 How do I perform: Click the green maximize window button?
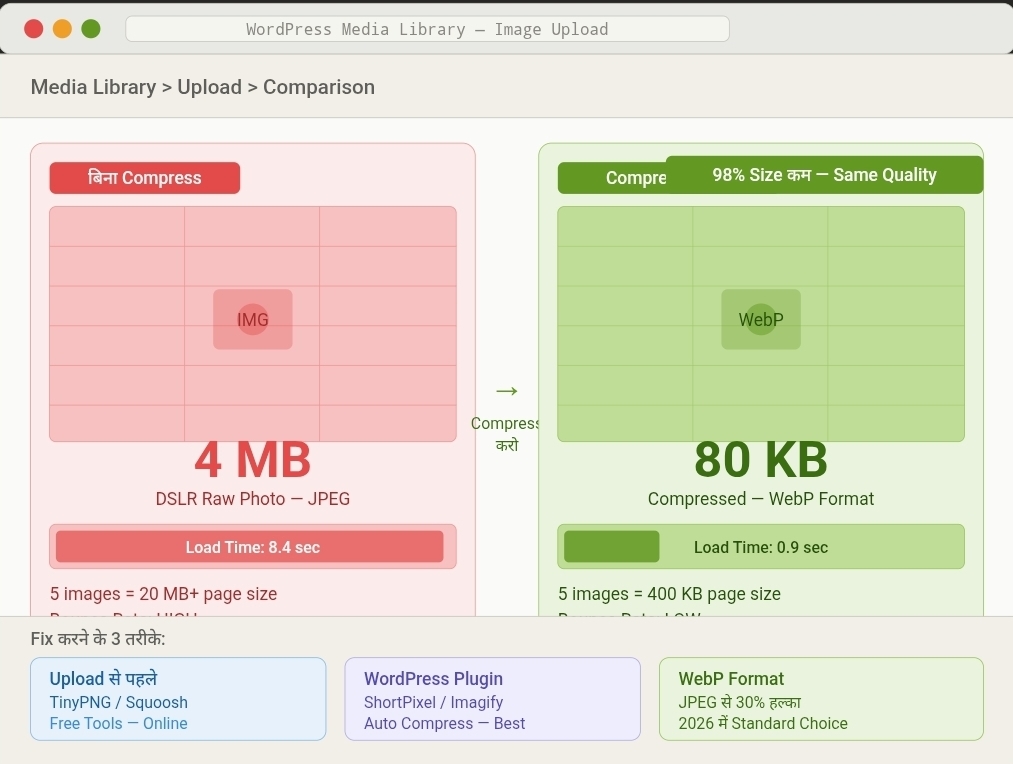(x=91, y=29)
